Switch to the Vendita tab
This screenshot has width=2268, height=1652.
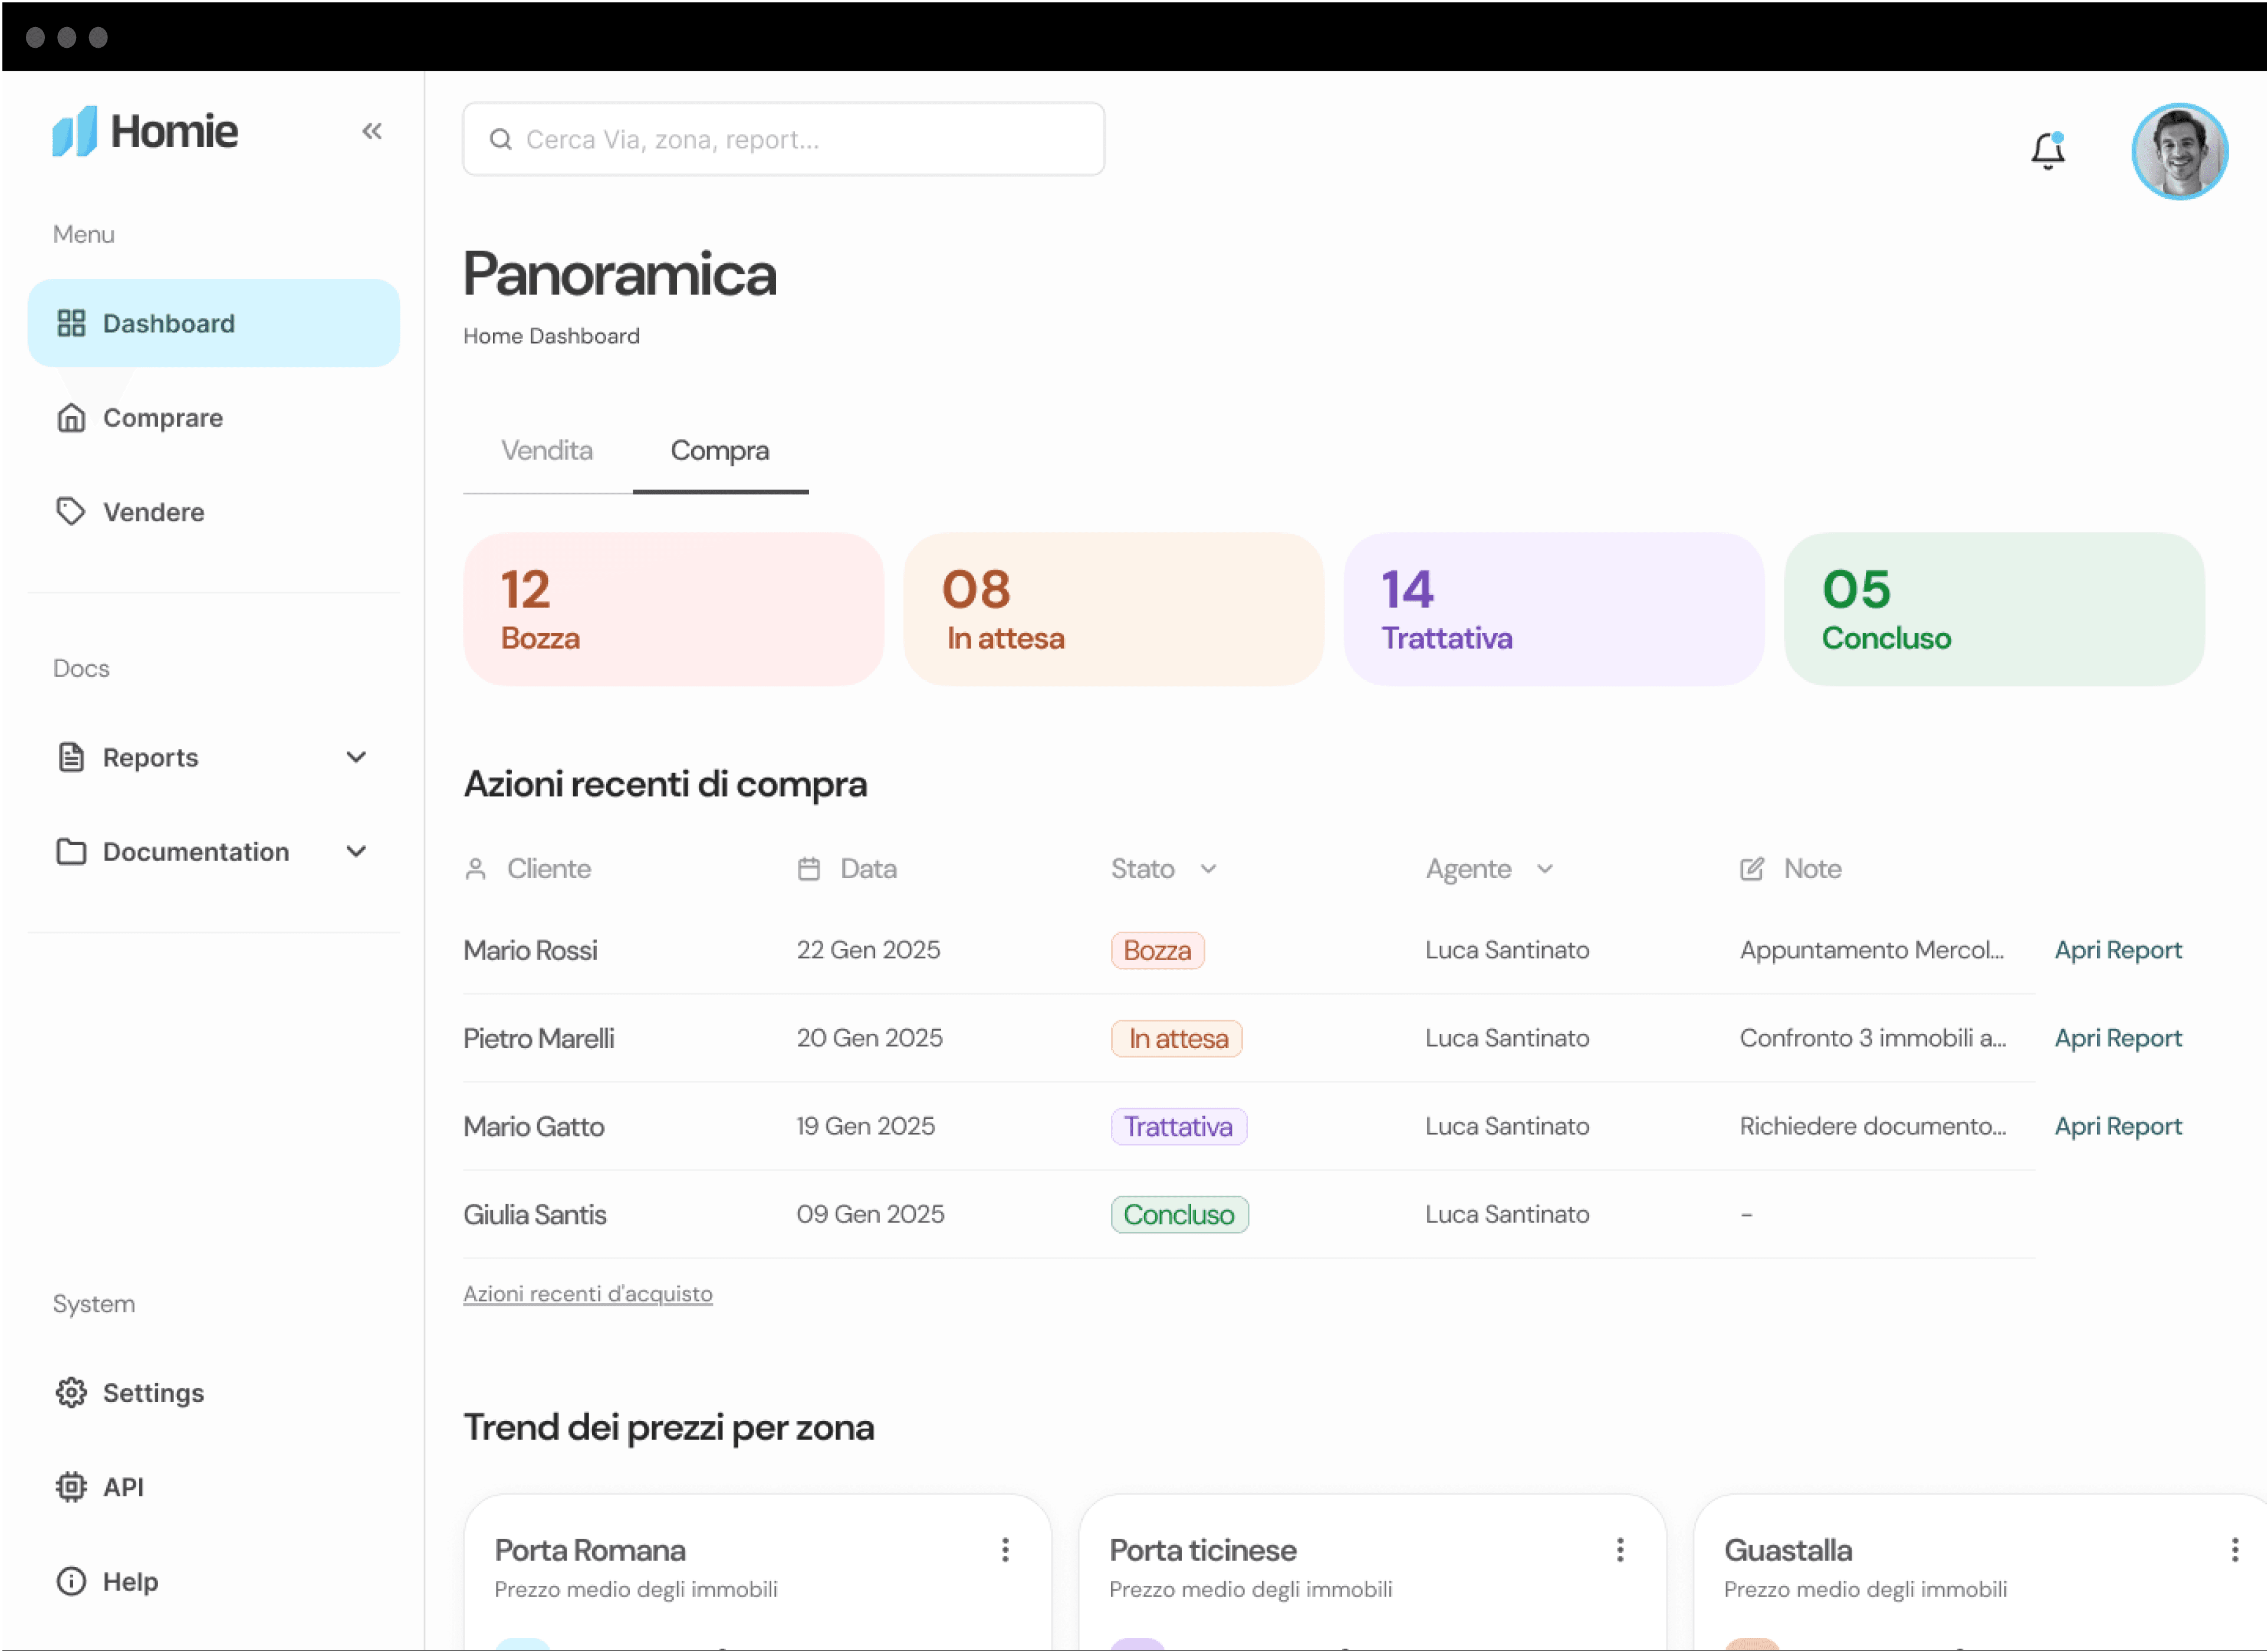(547, 451)
